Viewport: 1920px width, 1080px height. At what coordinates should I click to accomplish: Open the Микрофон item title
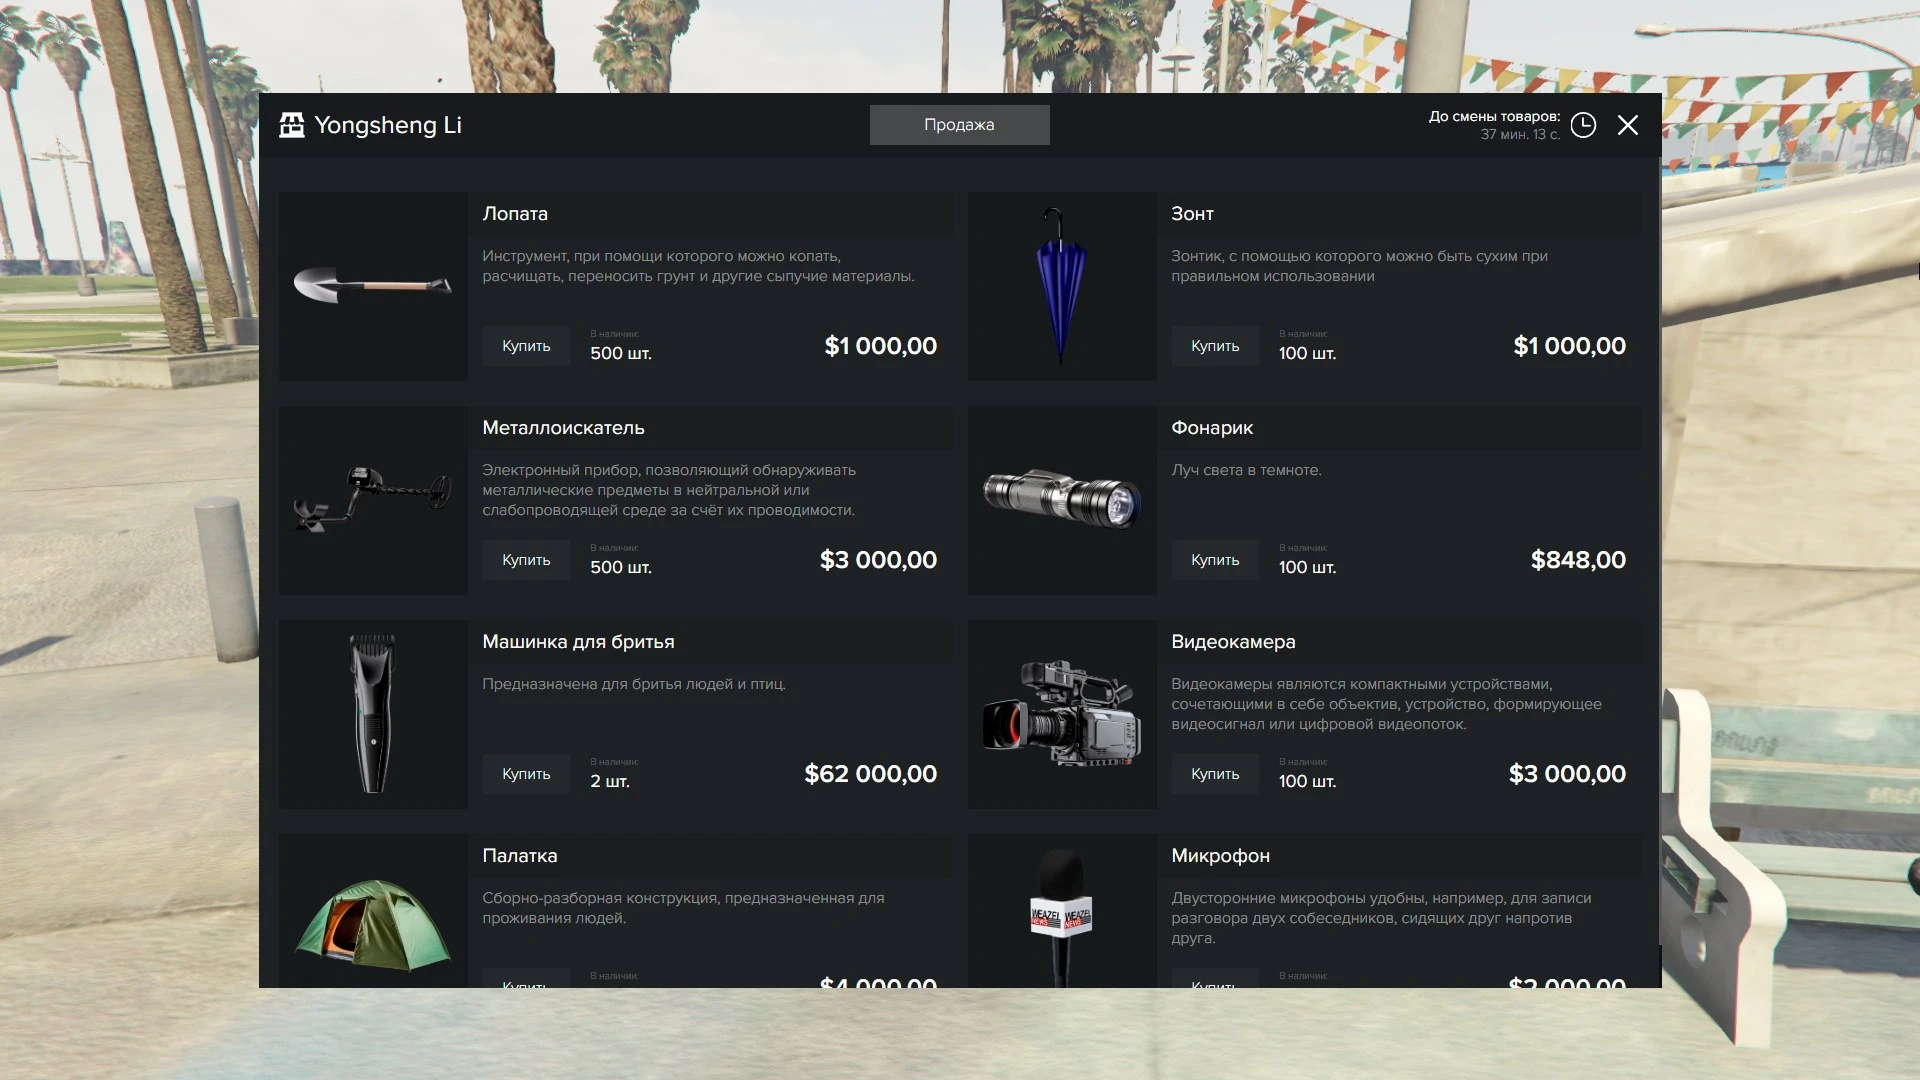click(1220, 856)
